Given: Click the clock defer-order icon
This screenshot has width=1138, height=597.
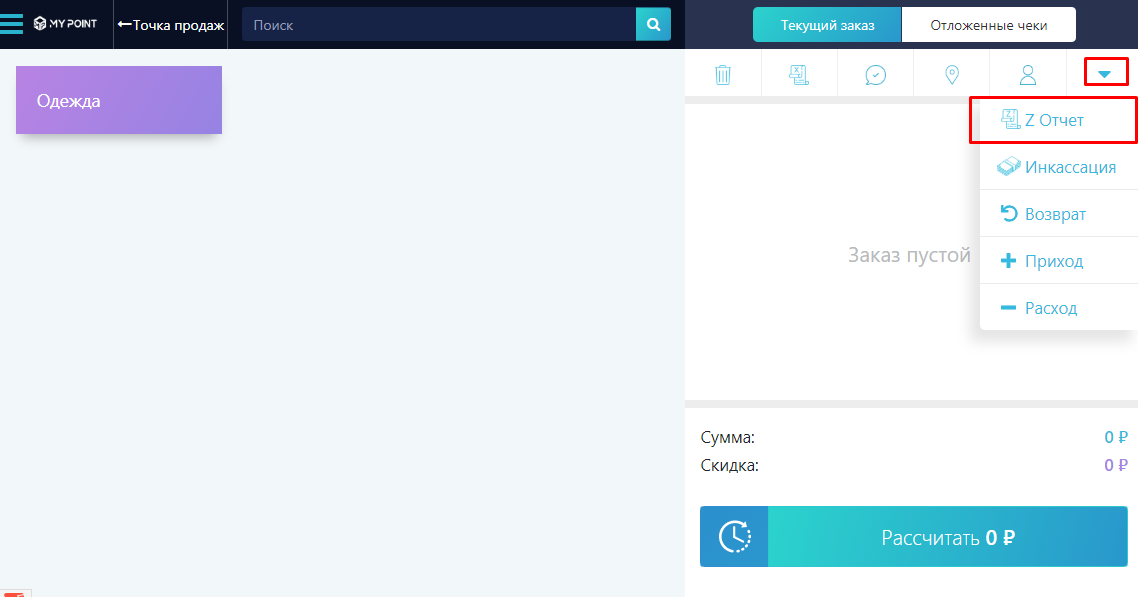Looking at the screenshot, I should [x=734, y=537].
